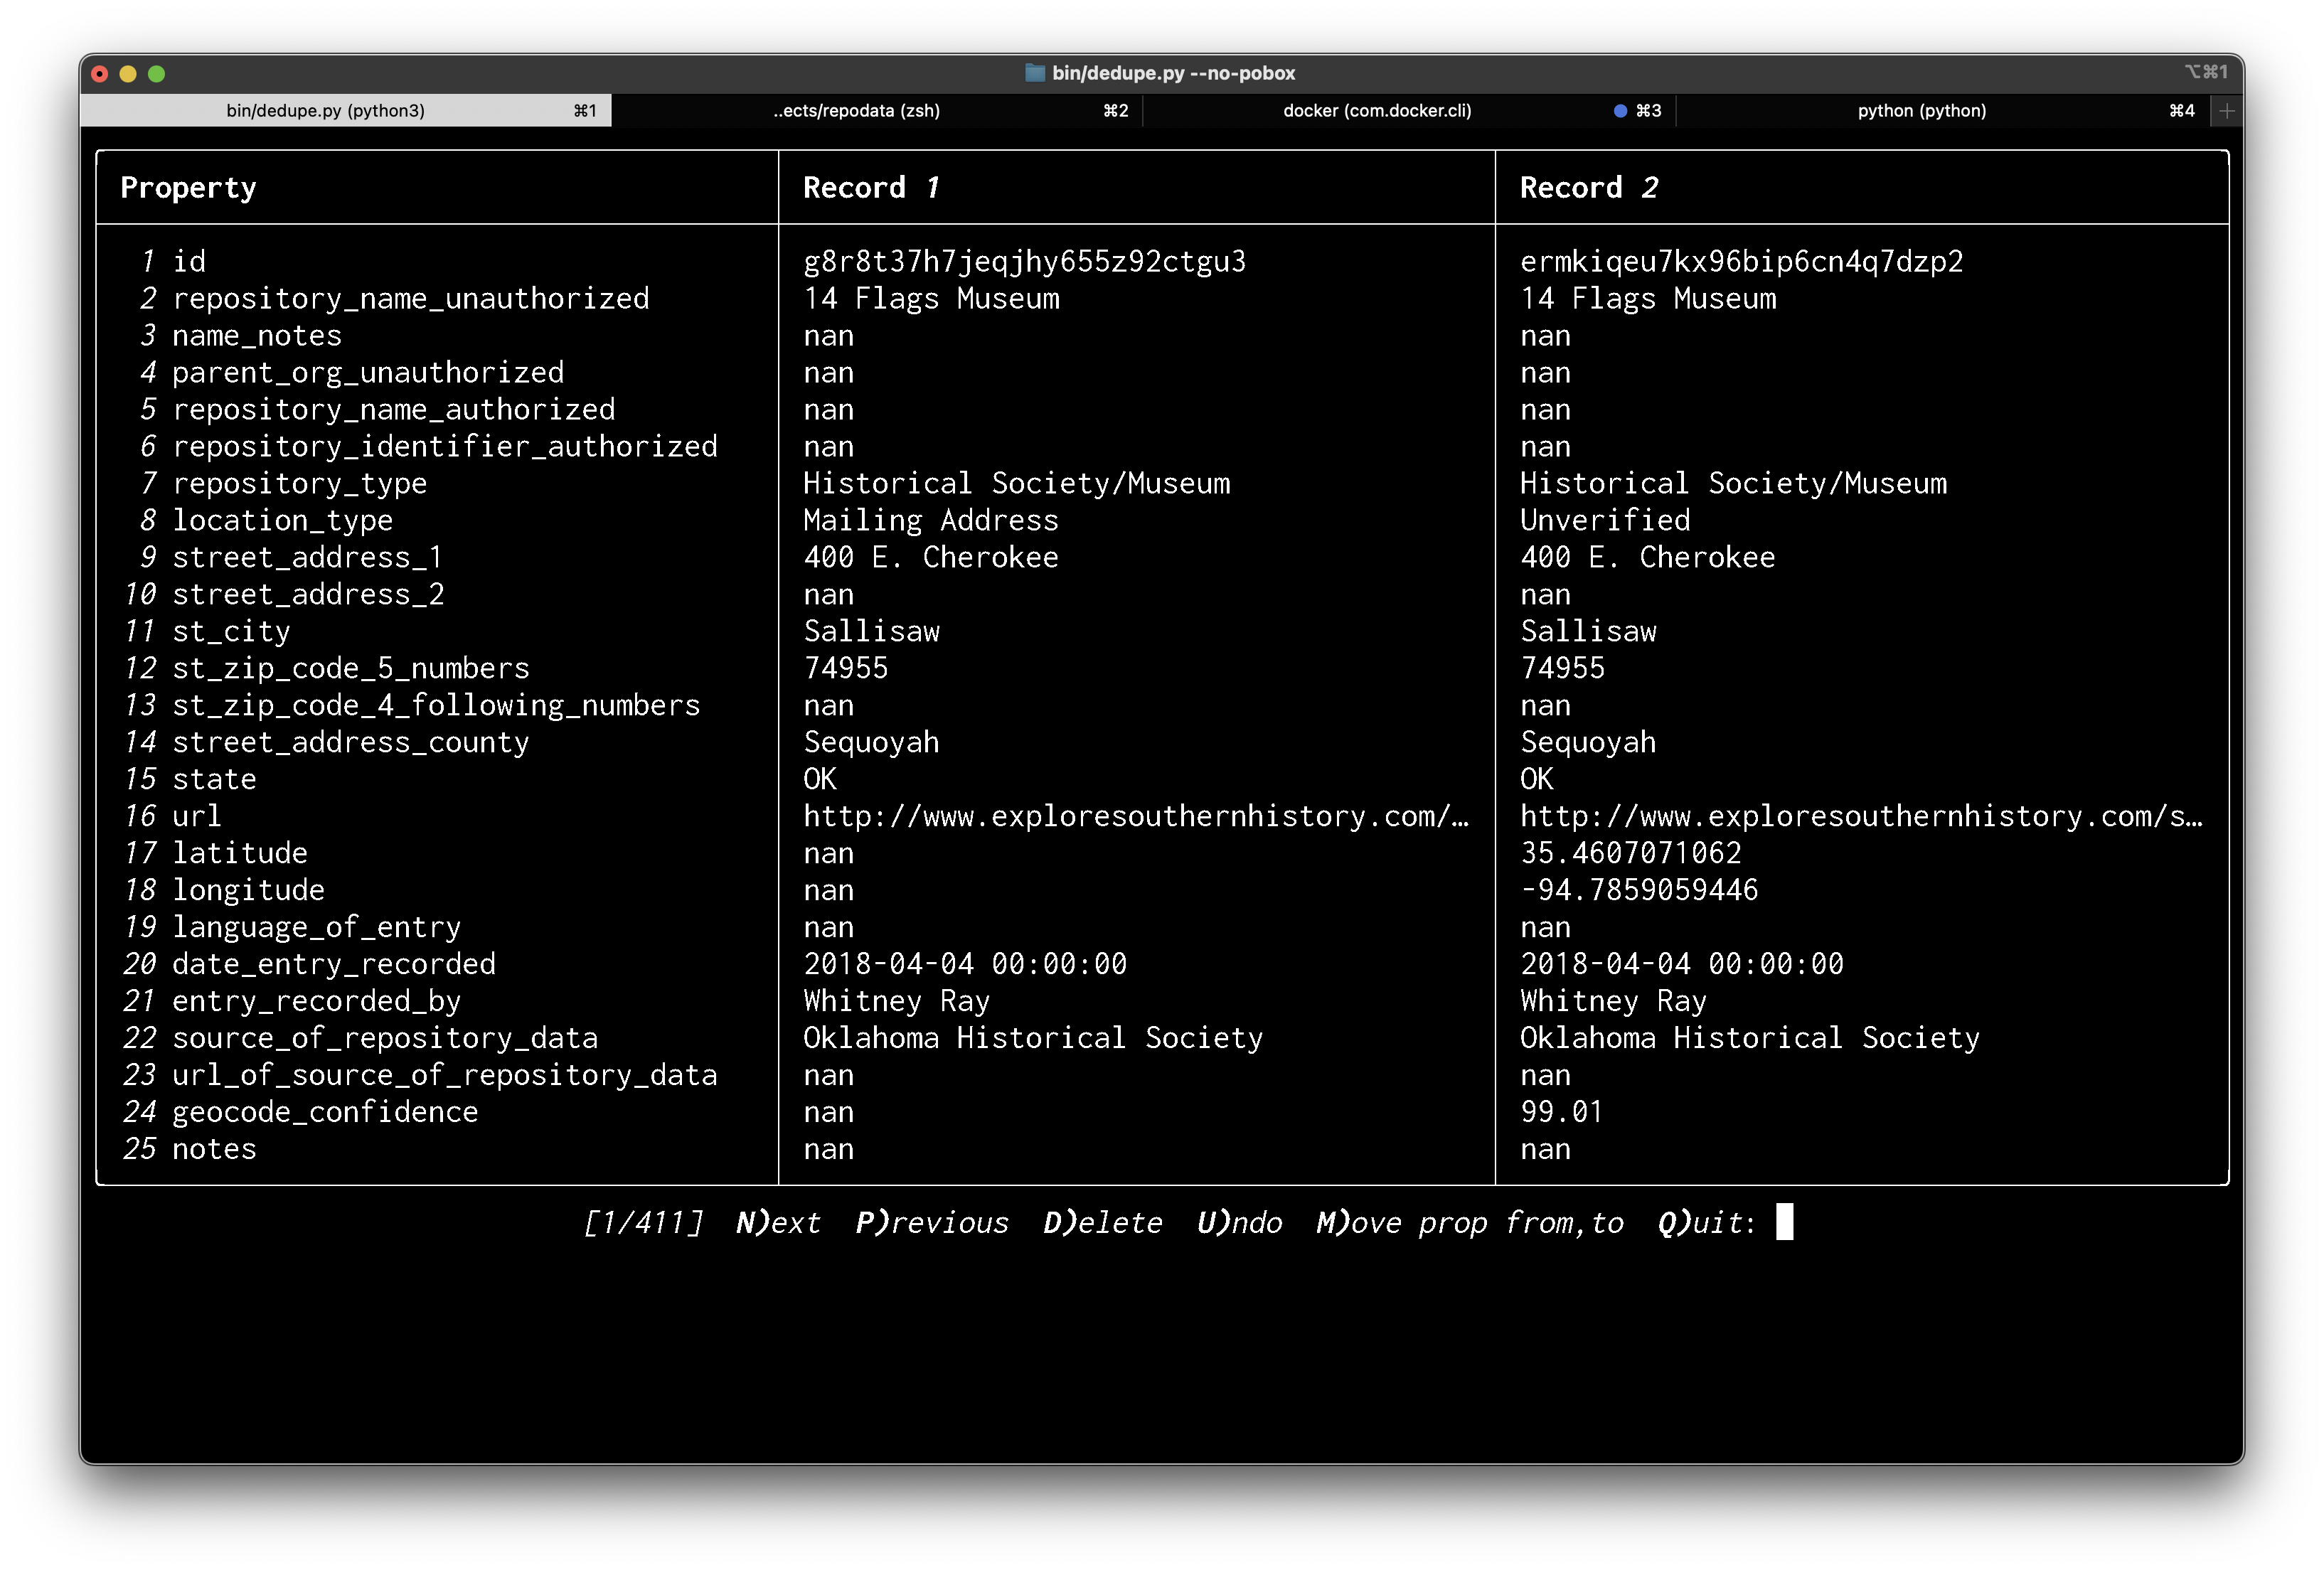Image resolution: width=2324 pixels, height=1570 pixels.
Task: Click the yellow minimize window button
Action: (128, 74)
